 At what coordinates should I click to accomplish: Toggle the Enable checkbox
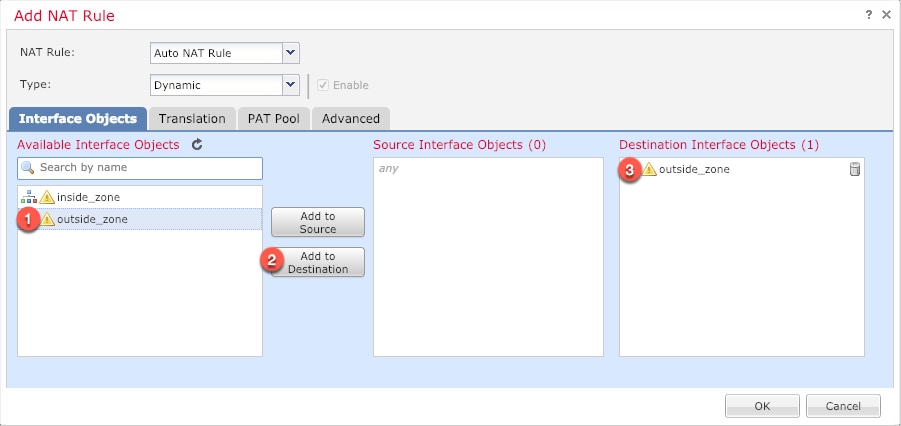coord(323,85)
